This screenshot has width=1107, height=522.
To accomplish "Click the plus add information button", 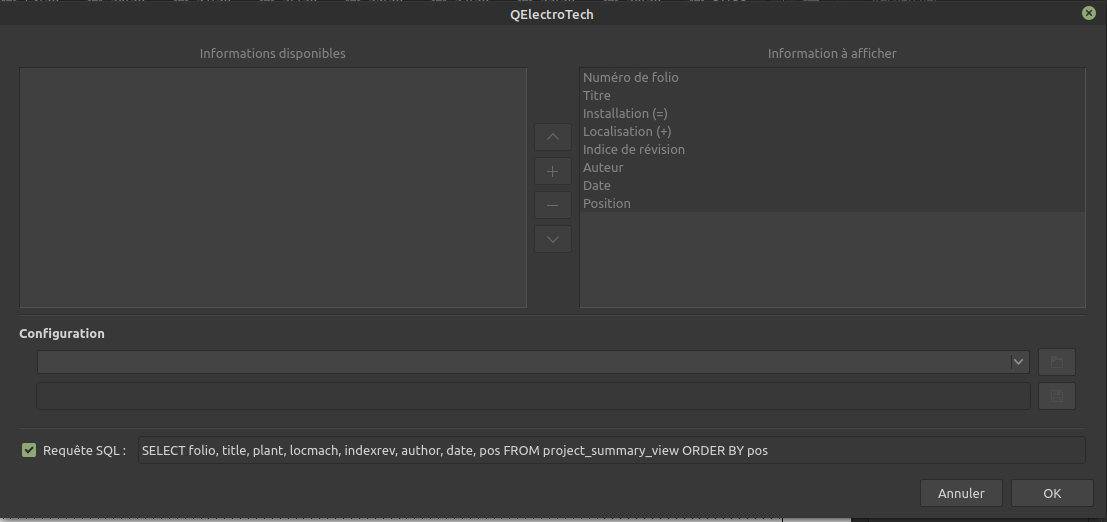I will pyautogui.click(x=553, y=171).
